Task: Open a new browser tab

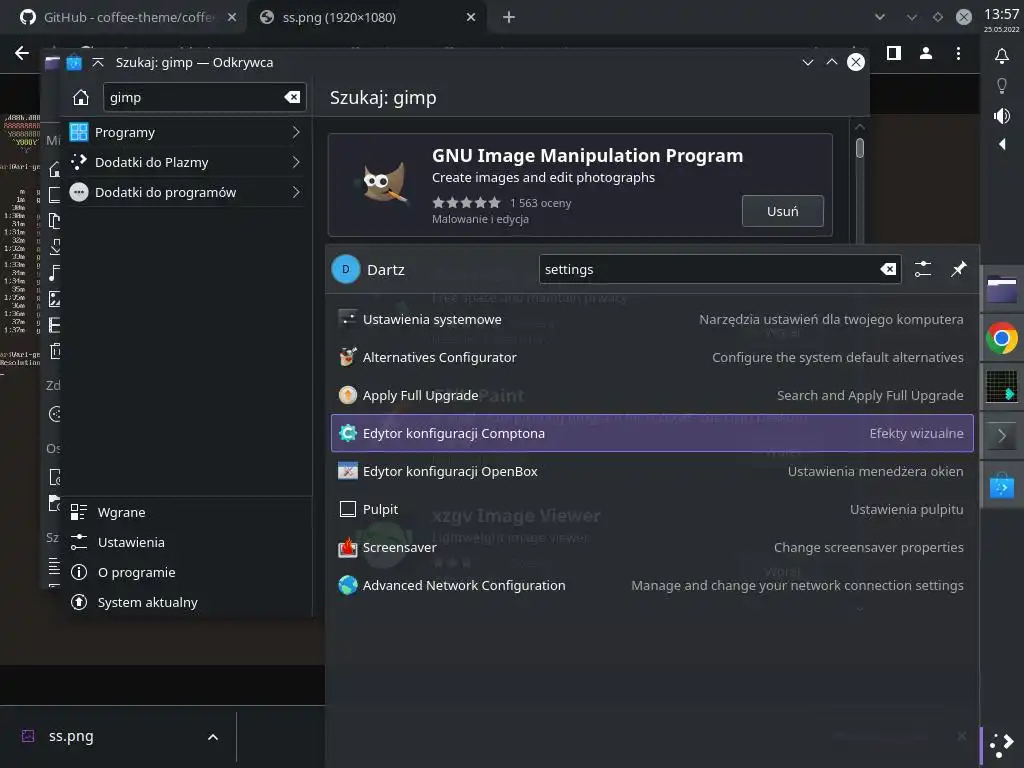Action: pyautogui.click(x=509, y=17)
